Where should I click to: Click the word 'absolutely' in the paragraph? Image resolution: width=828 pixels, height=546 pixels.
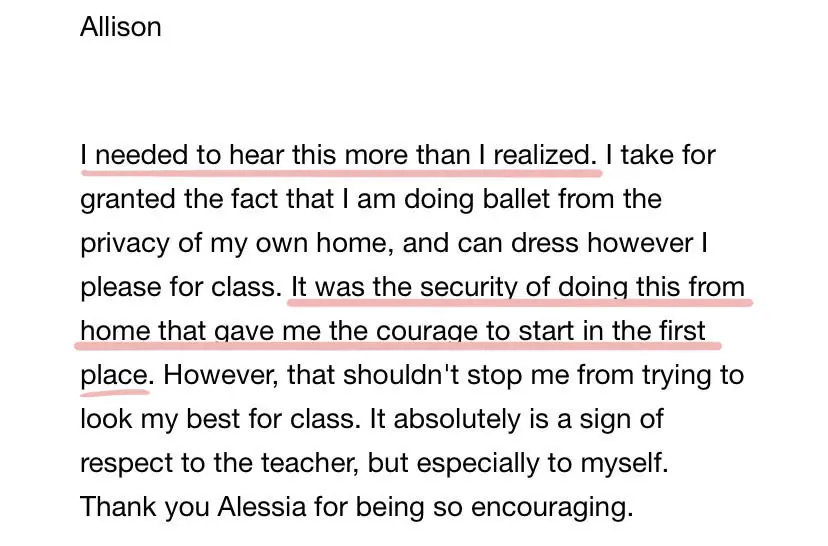(x=457, y=419)
